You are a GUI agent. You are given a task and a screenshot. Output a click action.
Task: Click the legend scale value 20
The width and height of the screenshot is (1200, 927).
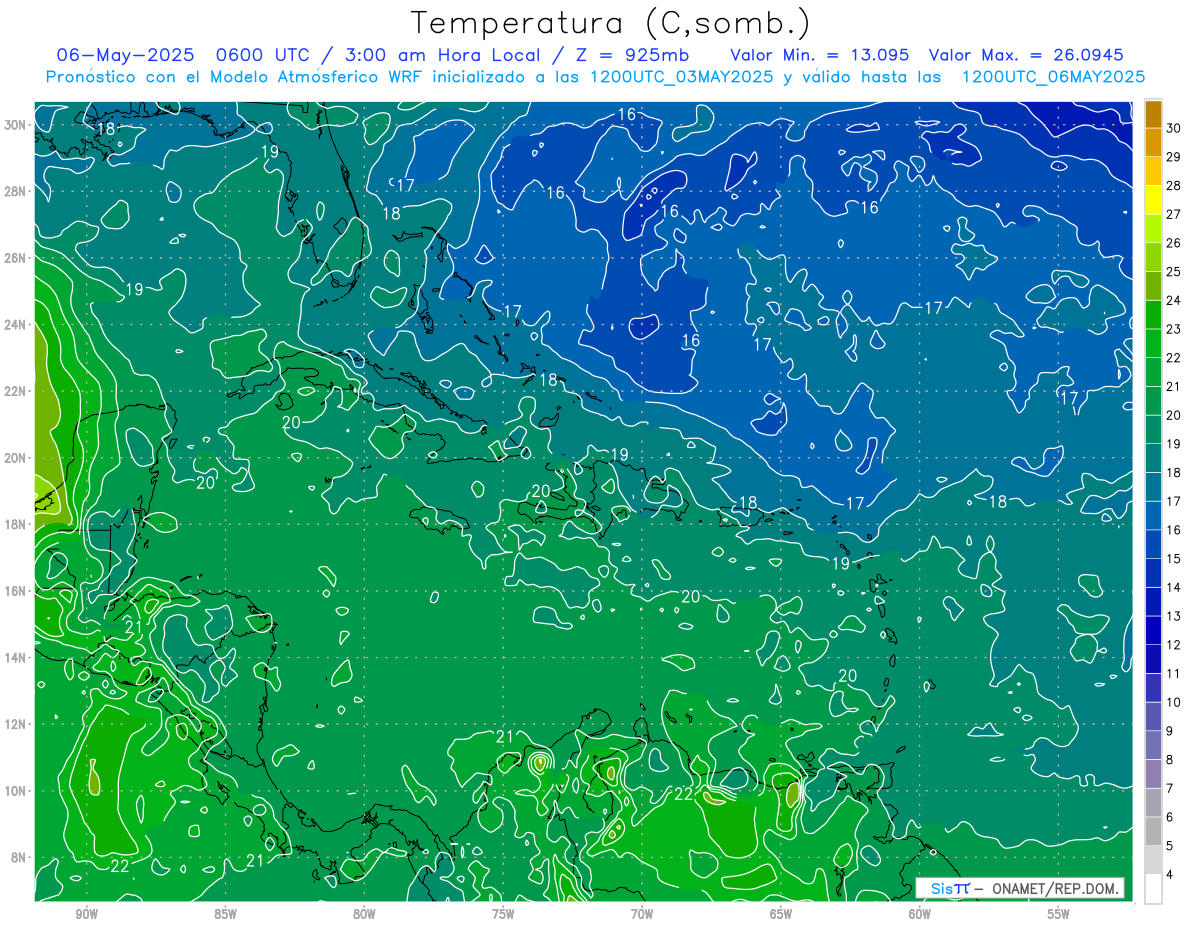click(x=1174, y=415)
